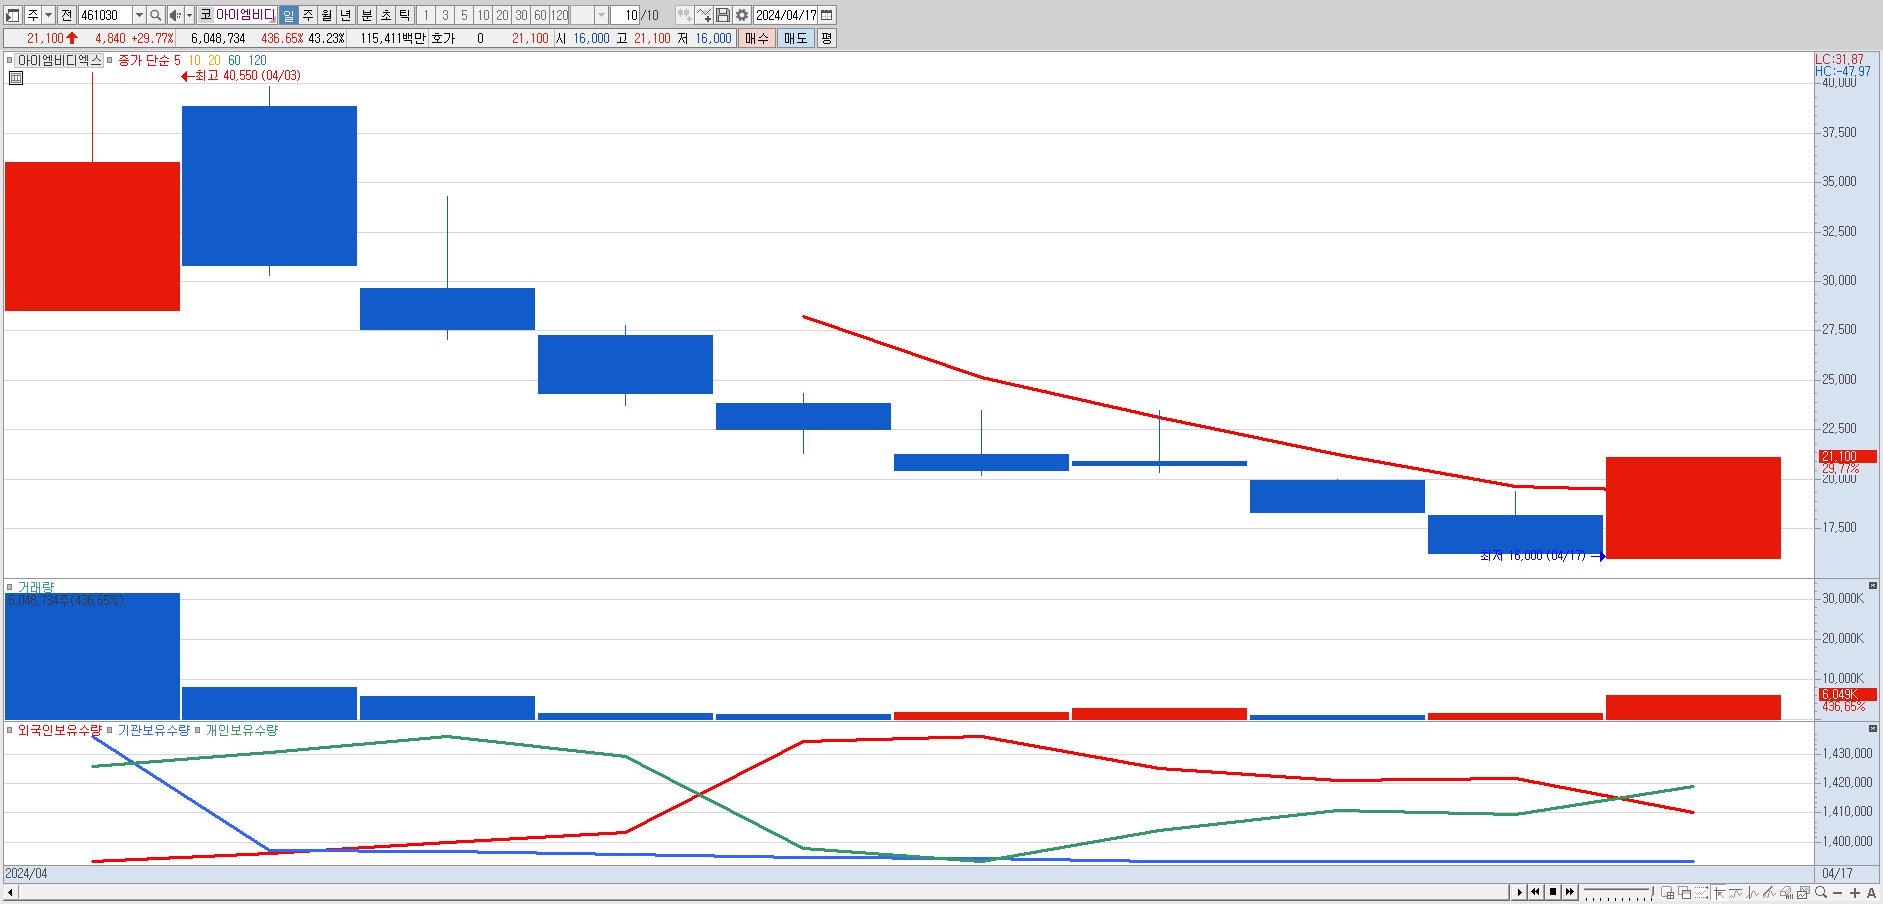
Task: Open the 주 market type dropdown arrow
Action: pos(48,15)
